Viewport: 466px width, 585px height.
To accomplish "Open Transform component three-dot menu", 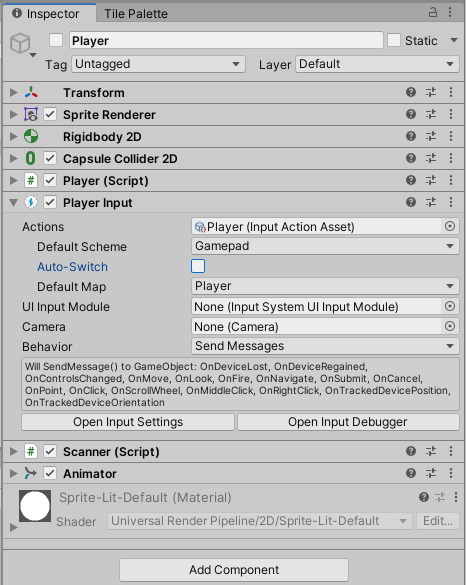I will (x=451, y=92).
